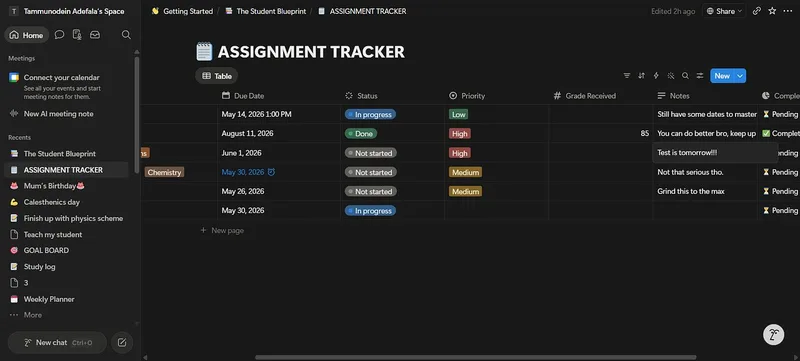Screen dimensions: 800x361
Task: Click the sidebar search magnifier icon
Action: (x=126, y=35)
